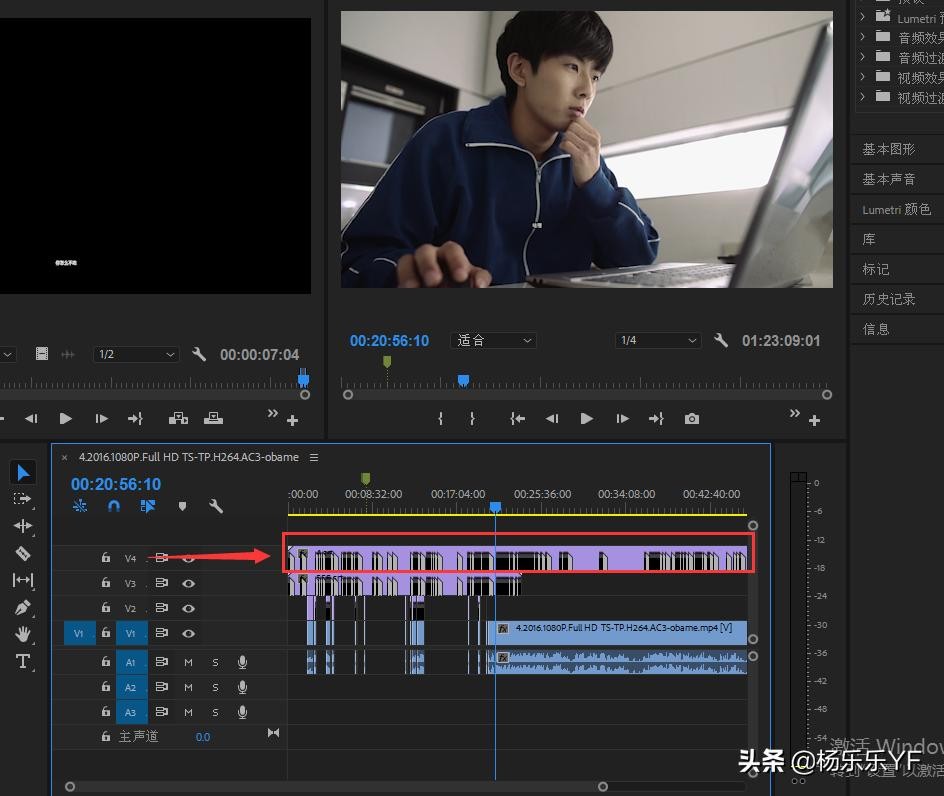The height and width of the screenshot is (796, 944).
Task: Select the Pen tool
Action: (22, 607)
